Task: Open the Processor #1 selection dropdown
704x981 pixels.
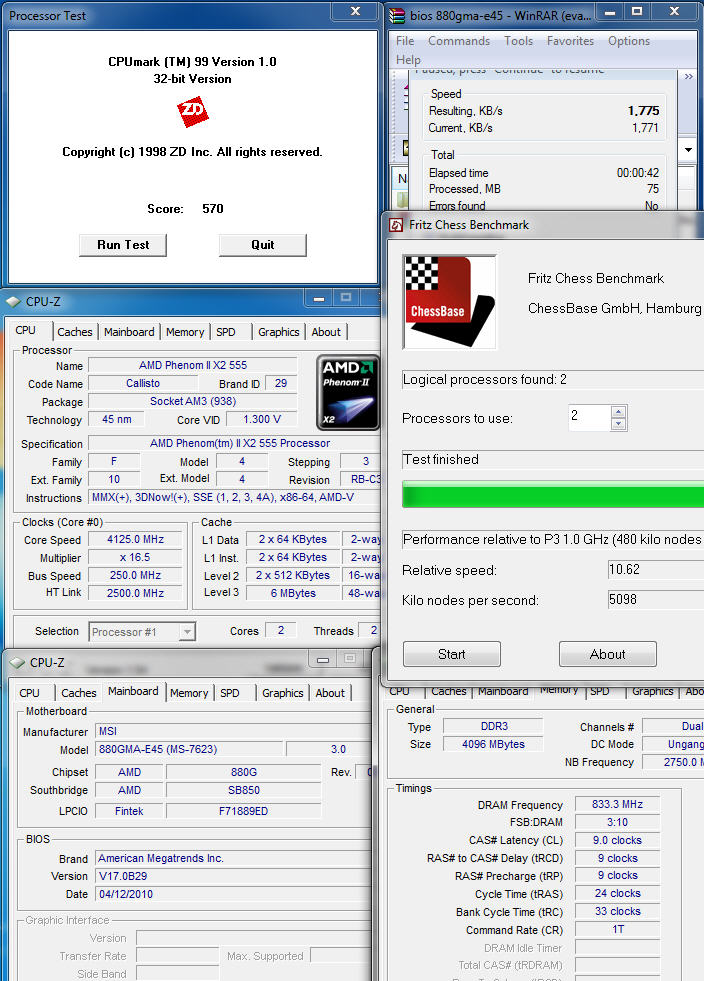Action: click(x=187, y=632)
